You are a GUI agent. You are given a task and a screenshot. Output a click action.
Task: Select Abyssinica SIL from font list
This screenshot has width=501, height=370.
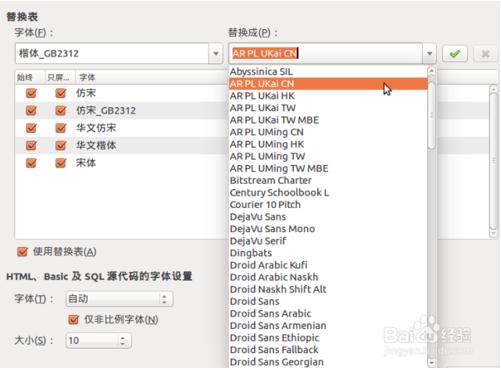[x=328, y=72]
